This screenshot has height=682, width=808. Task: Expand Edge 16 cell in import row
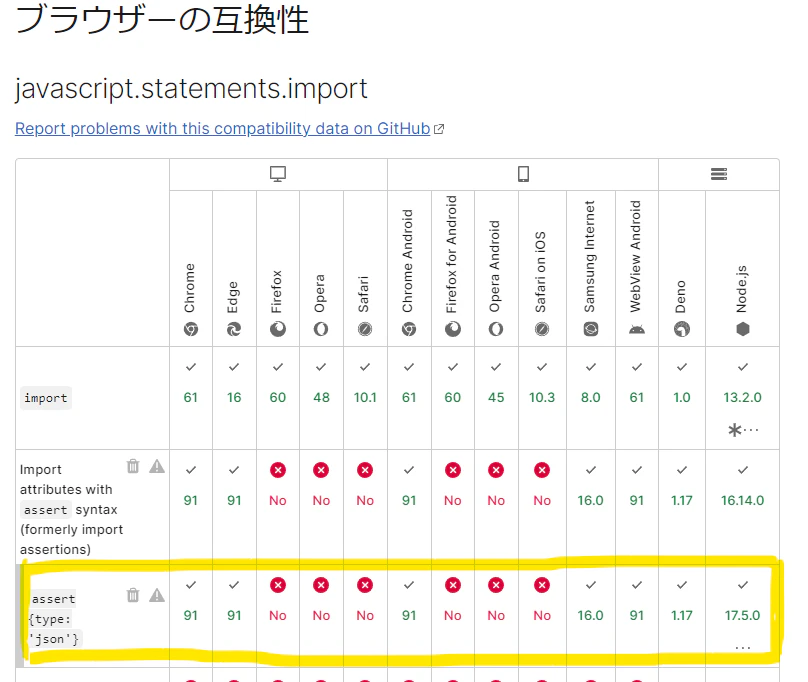point(234,397)
